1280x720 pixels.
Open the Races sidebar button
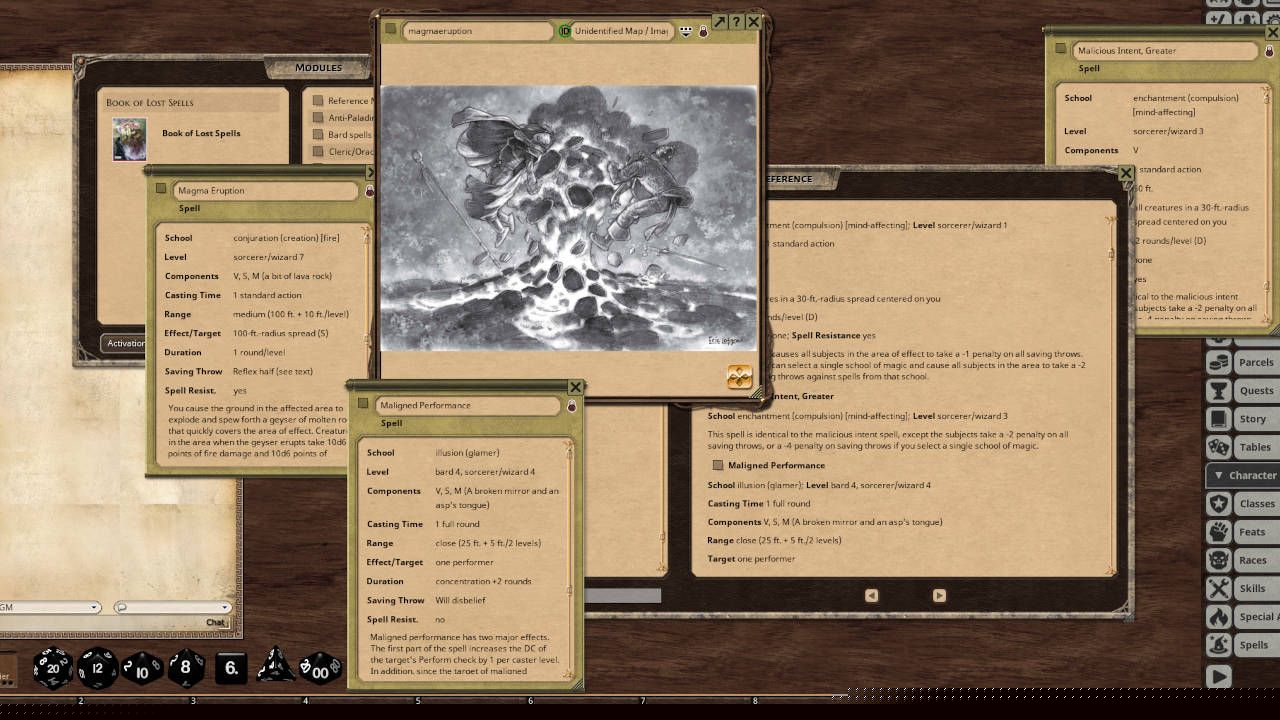pos(1241,560)
